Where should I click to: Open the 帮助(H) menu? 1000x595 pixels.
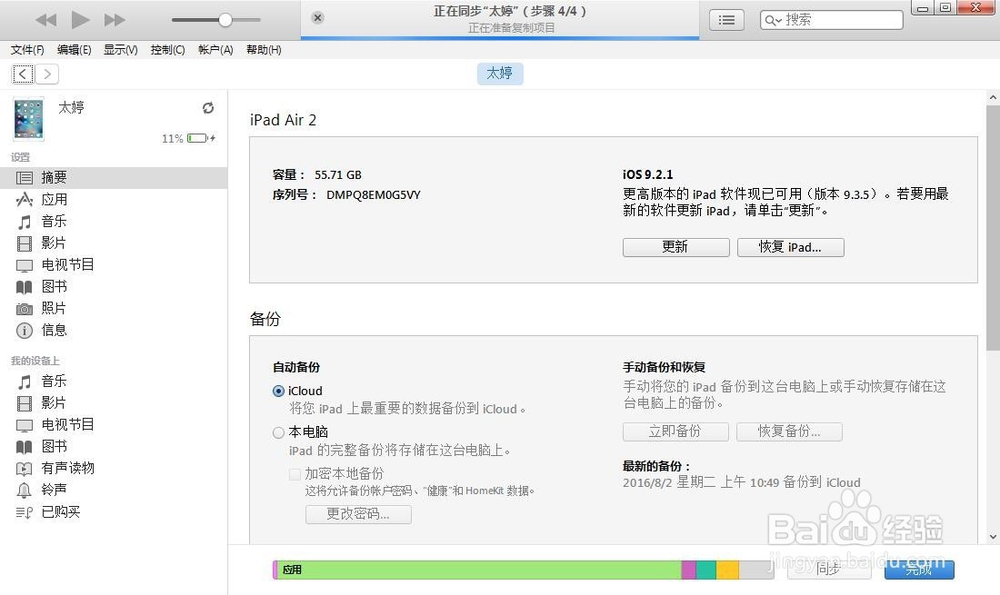(x=263, y=50)
